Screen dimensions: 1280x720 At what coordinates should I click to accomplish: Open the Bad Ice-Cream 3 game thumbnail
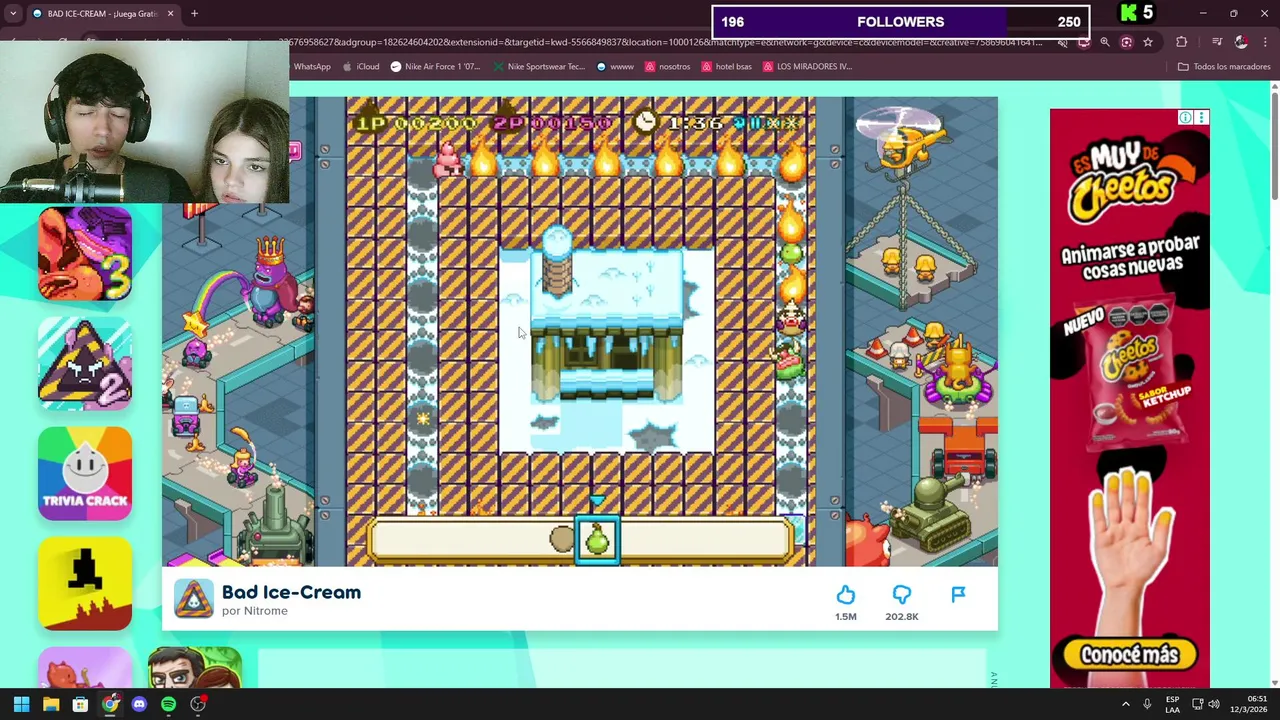click(x=85, y=254)
